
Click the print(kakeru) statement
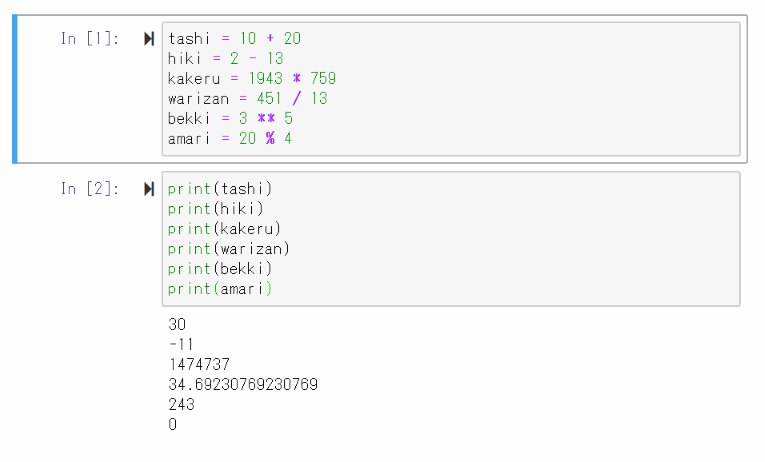point(224,229)
